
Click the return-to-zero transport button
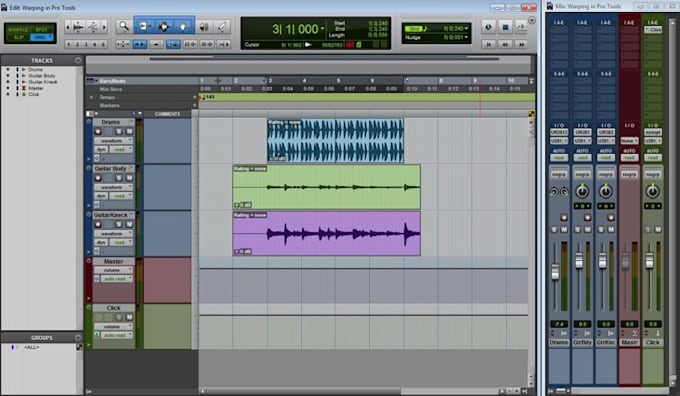[489, 44]
